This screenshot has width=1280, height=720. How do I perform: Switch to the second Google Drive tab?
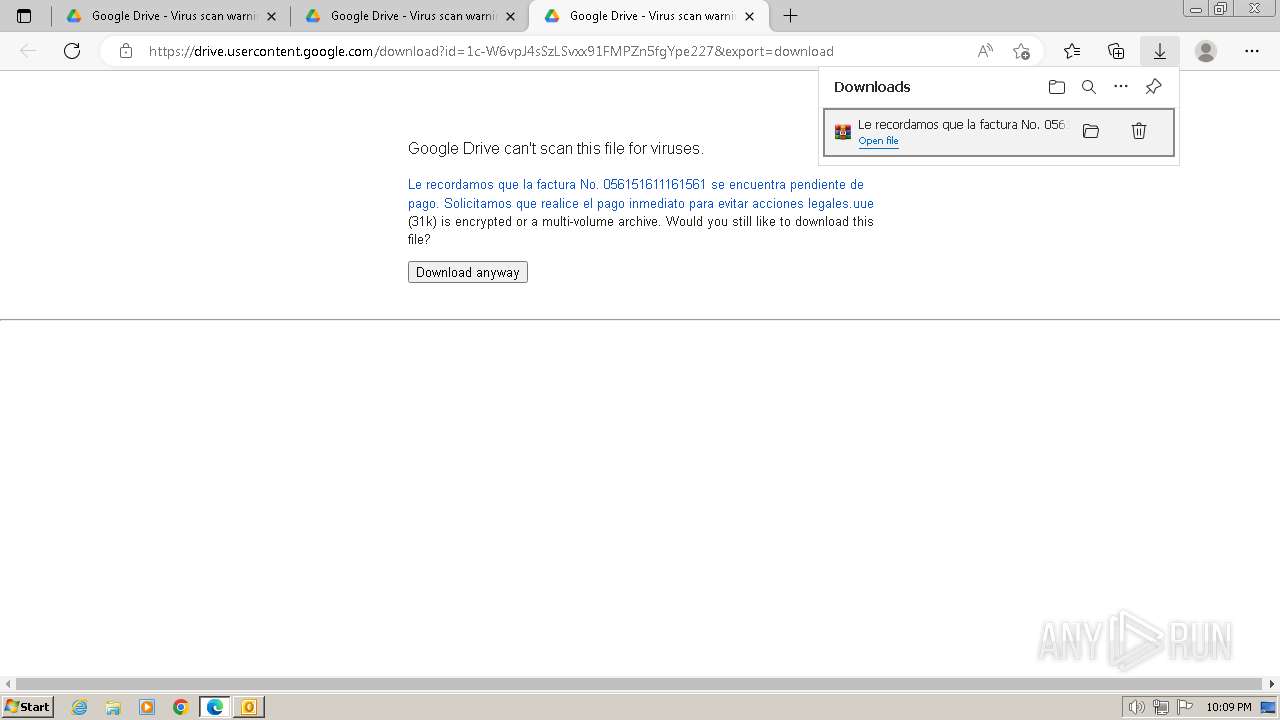[x=409, y=16]
